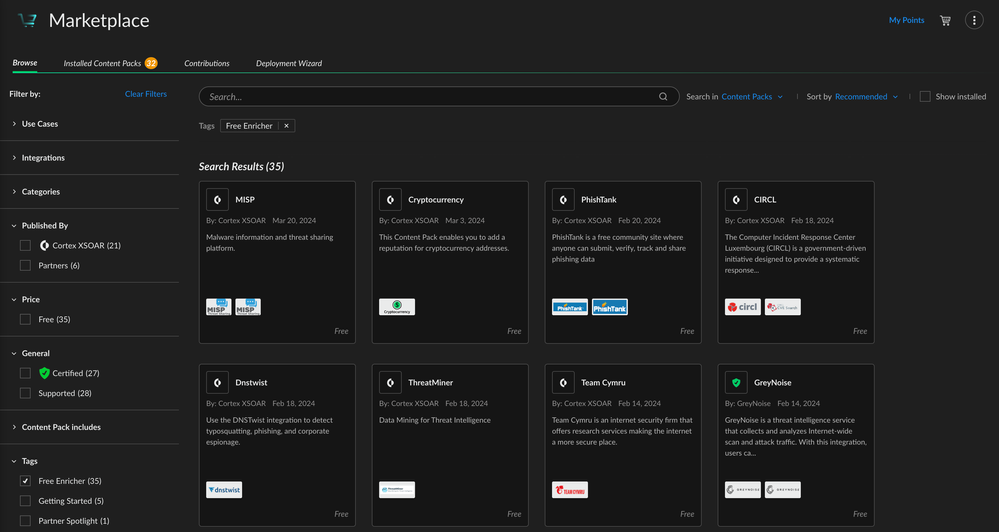Click the GreyNoise green shield icon

click(736, 383)
